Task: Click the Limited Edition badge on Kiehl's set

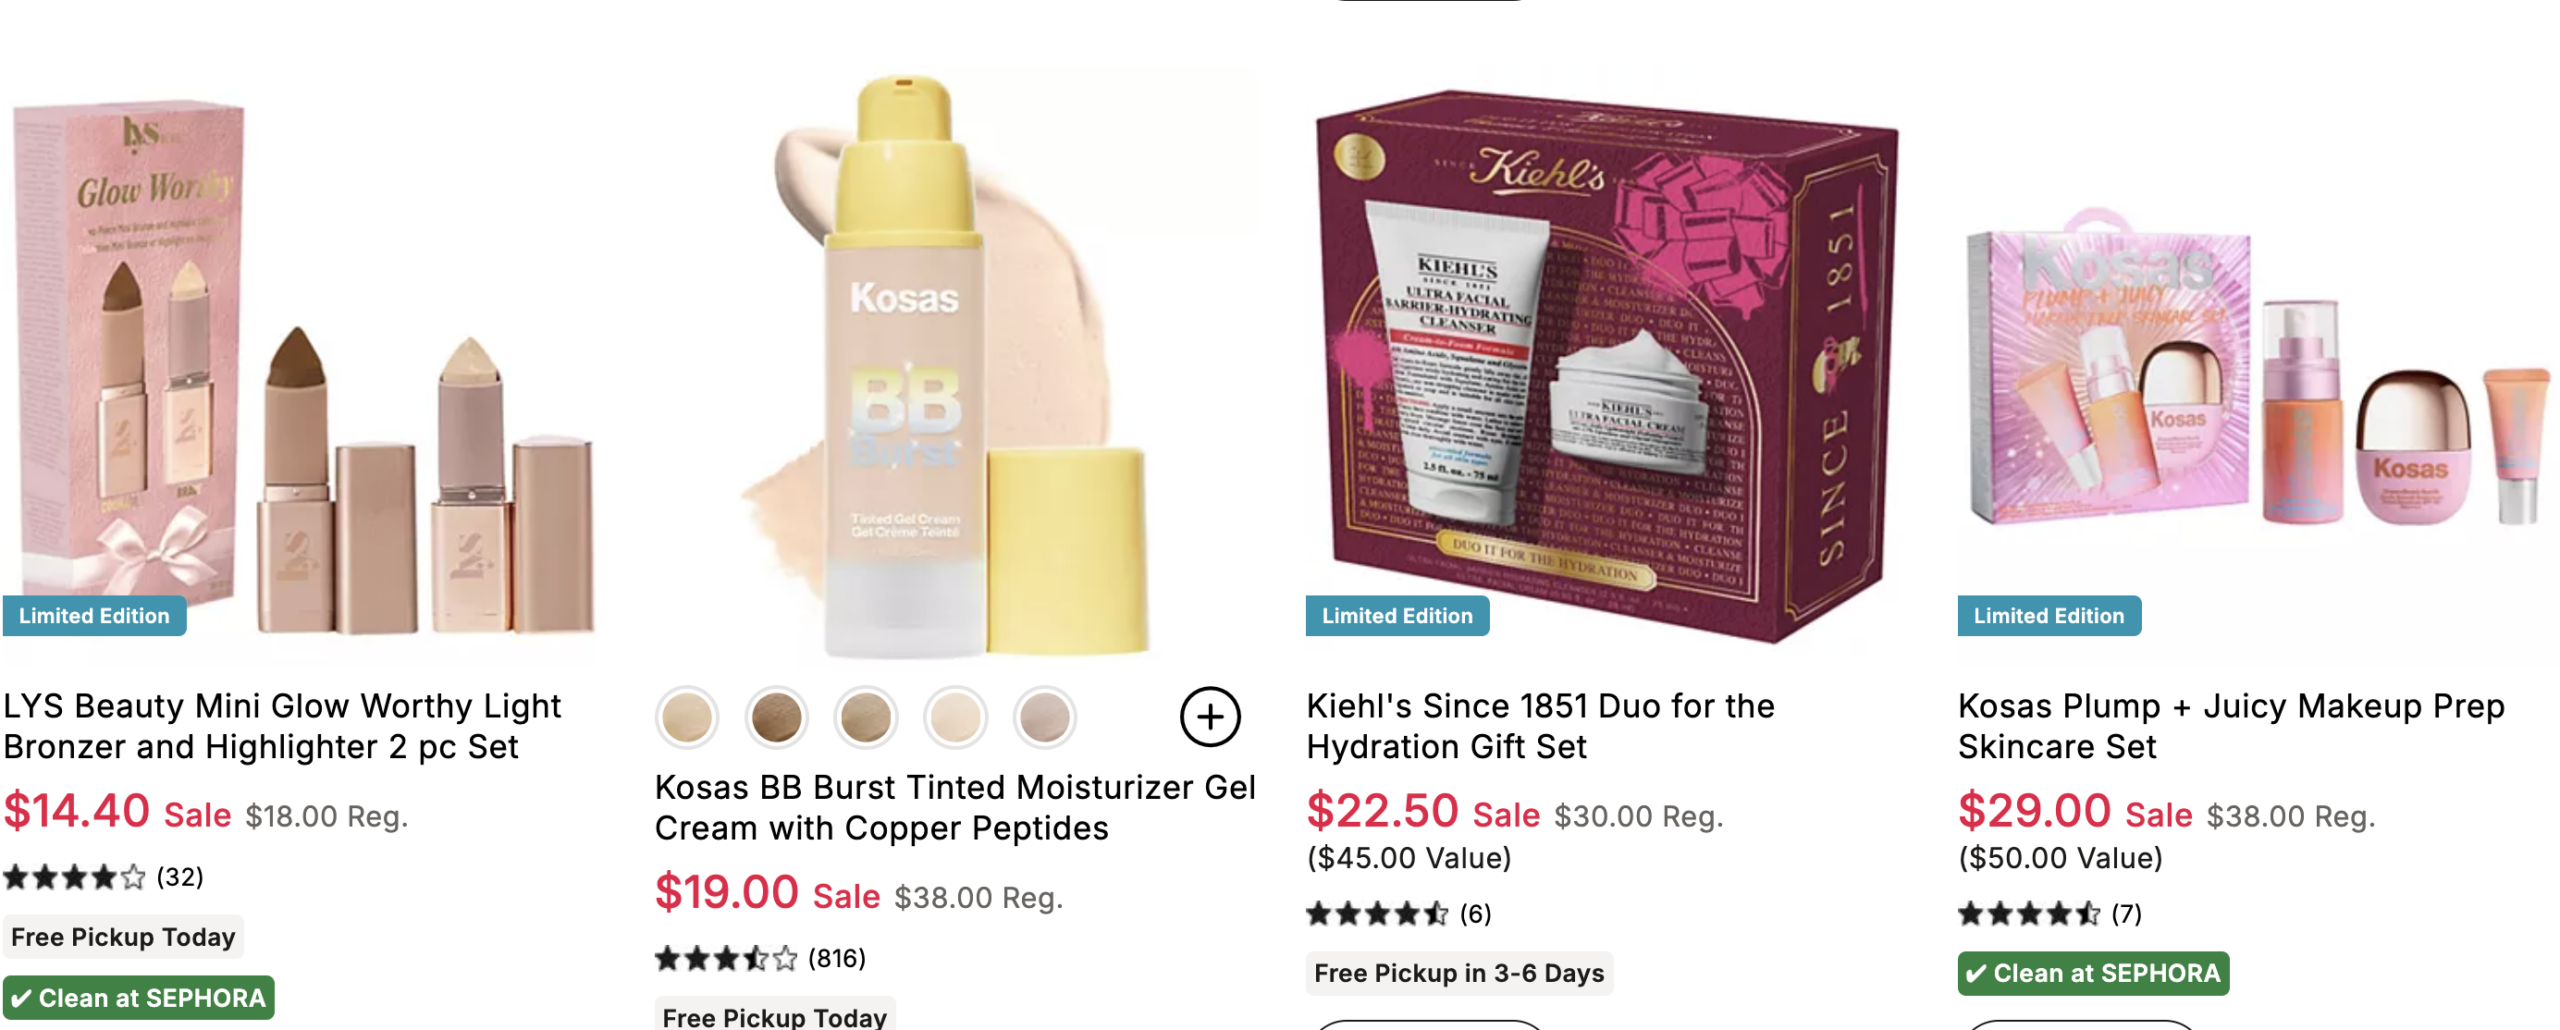Action: [1397, 616]
